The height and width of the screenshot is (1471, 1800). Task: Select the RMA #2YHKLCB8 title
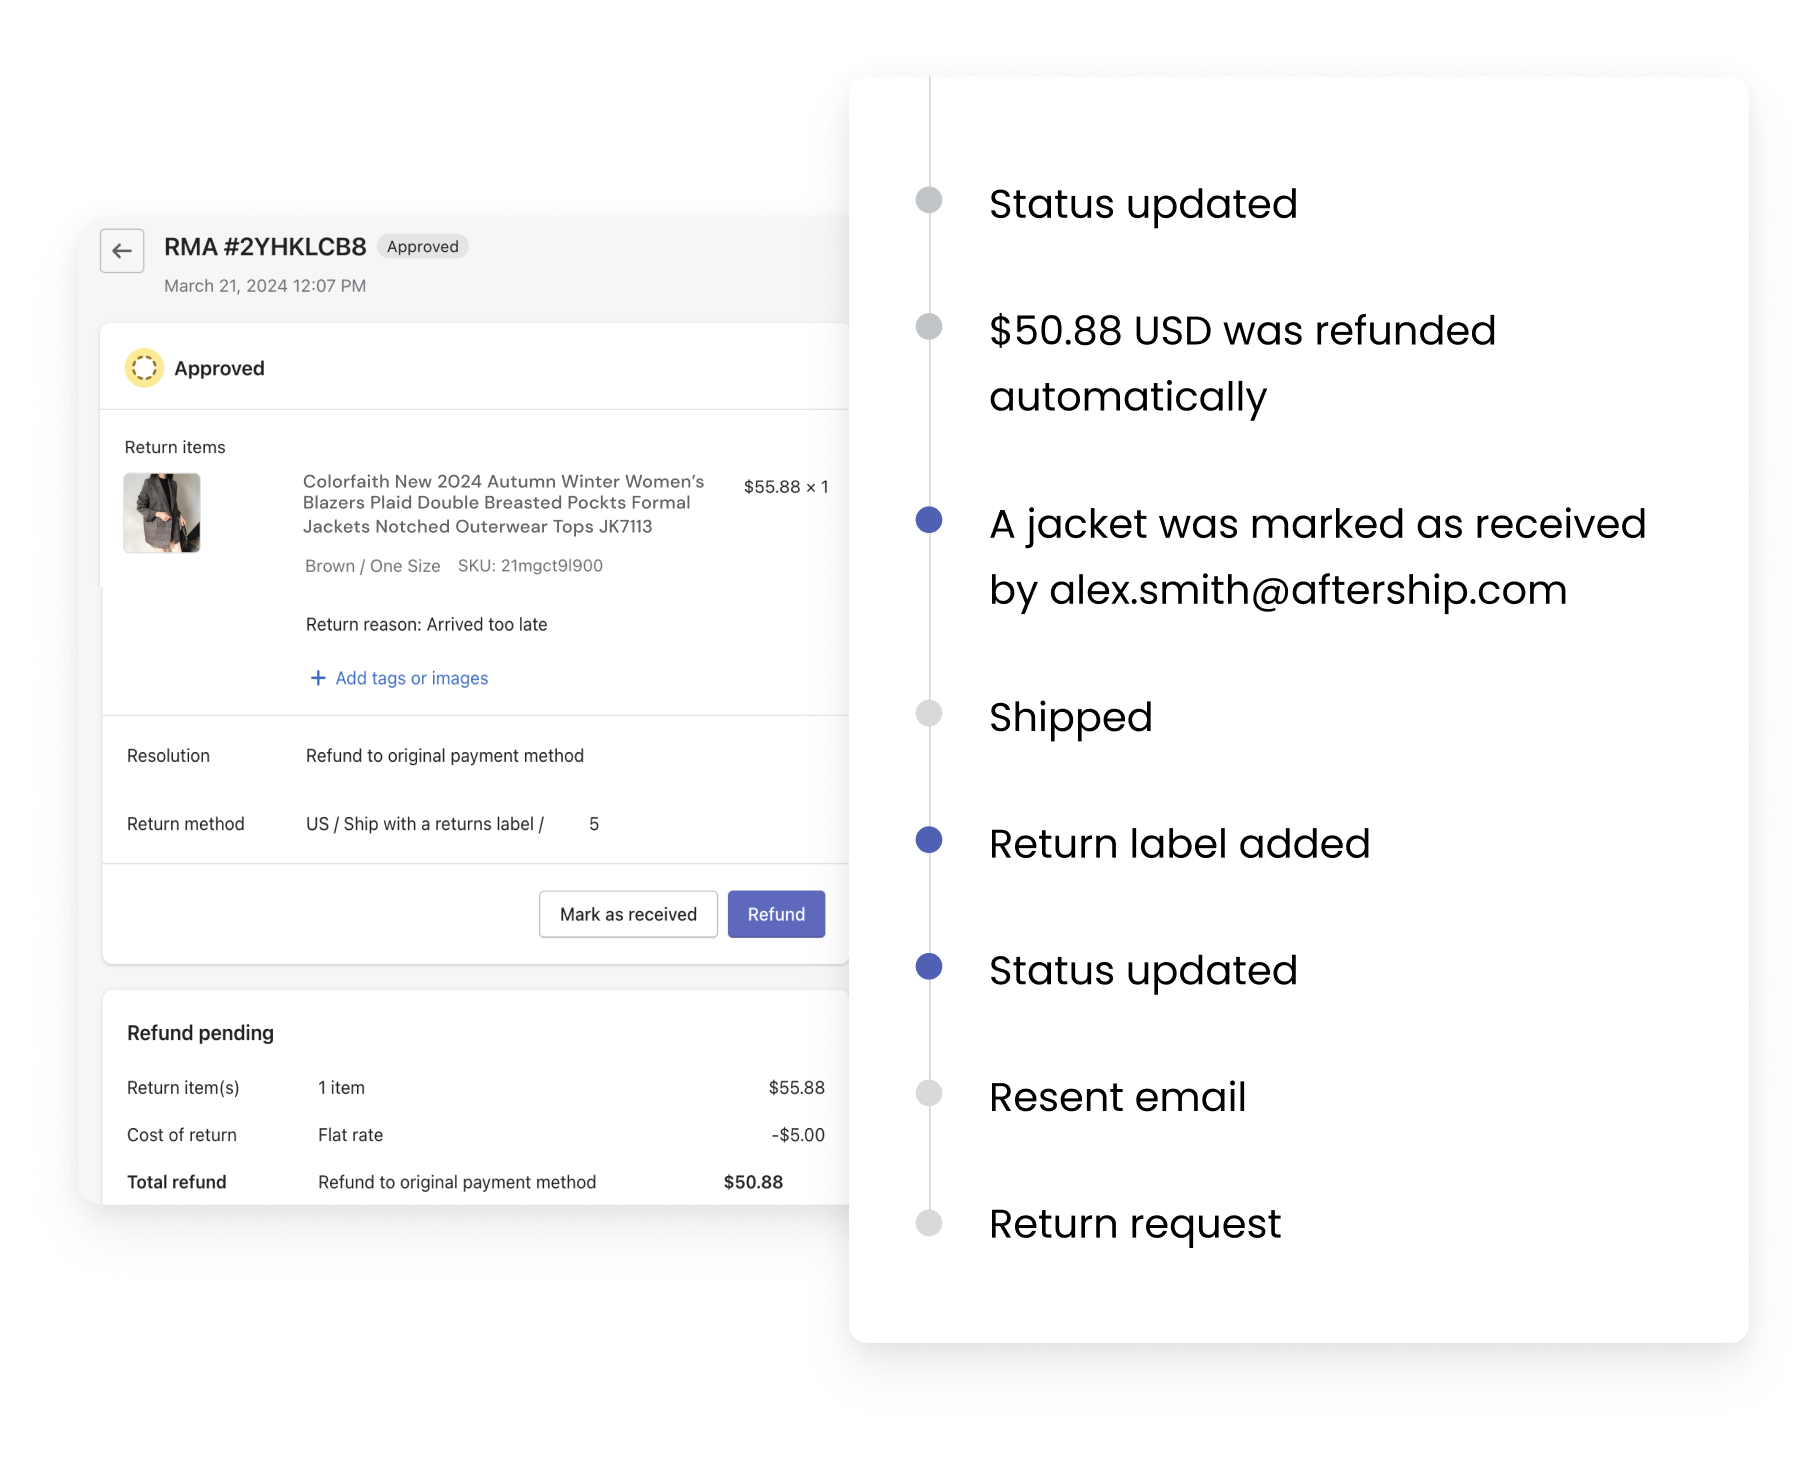tap(266, 246)
